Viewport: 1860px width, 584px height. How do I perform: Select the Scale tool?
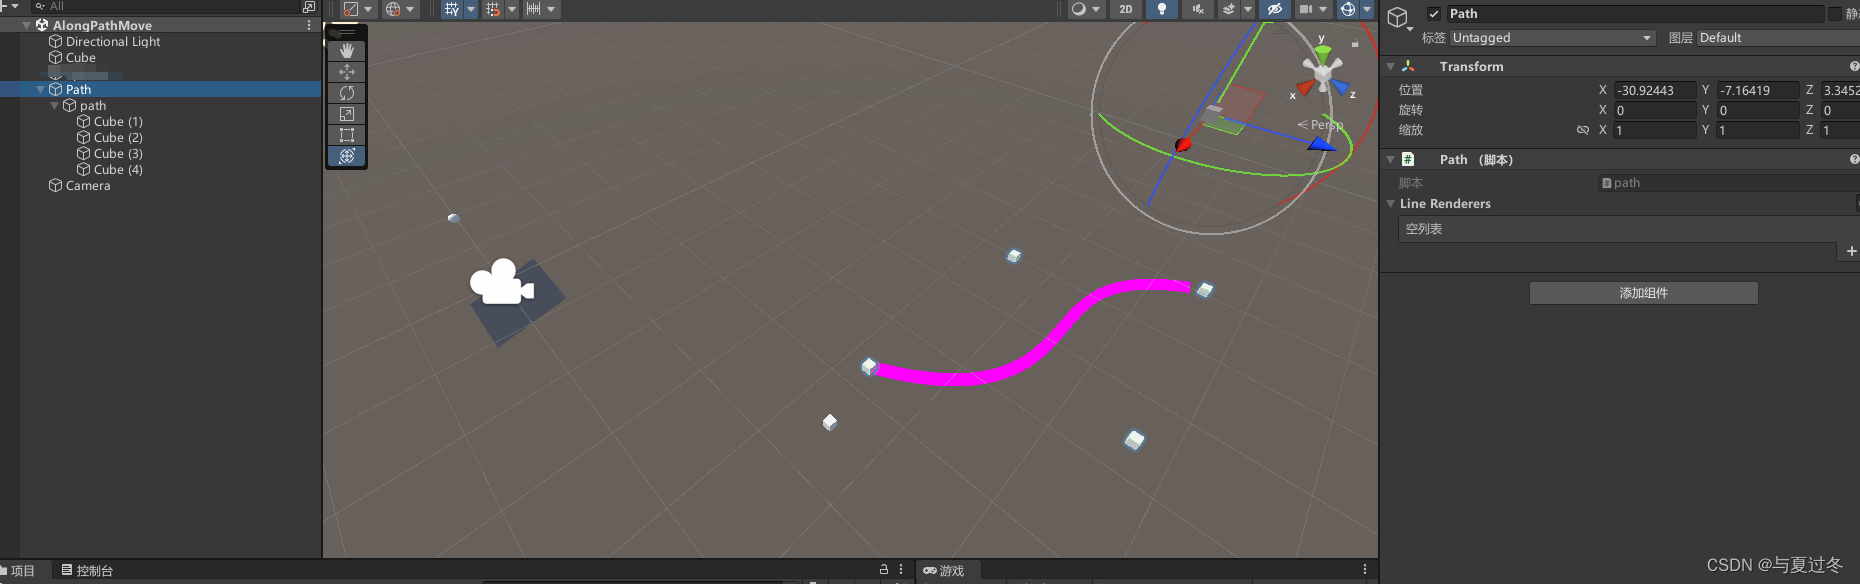point(347,114)
